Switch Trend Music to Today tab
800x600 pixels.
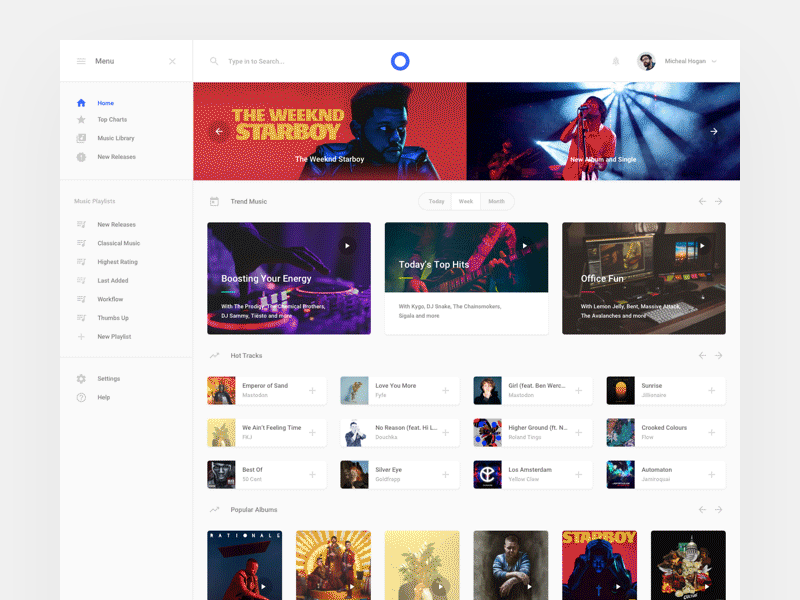point(436,202)
